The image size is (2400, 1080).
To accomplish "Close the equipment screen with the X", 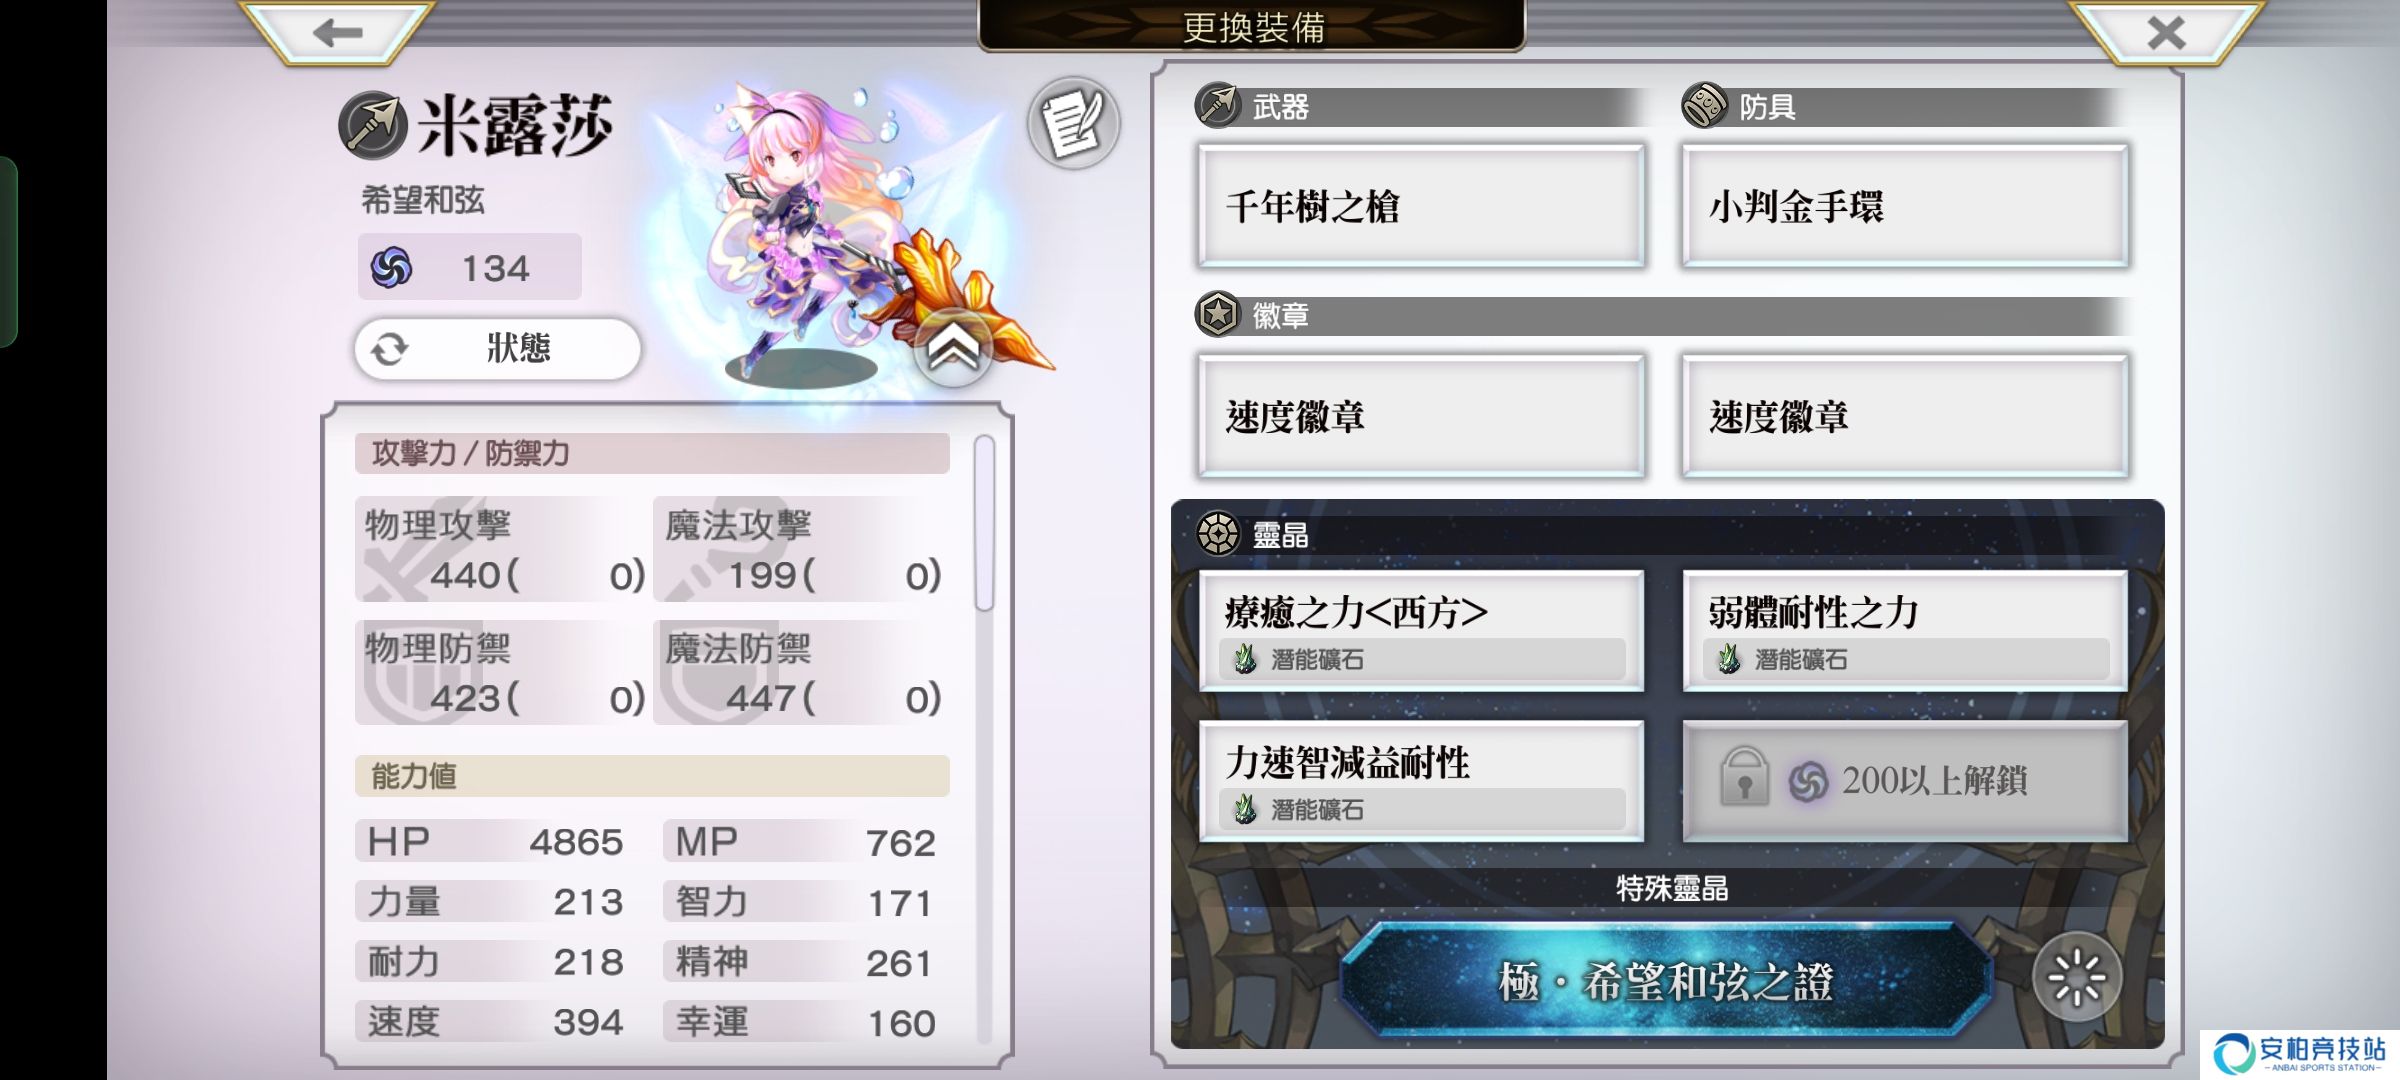I will click(2166, 32).
